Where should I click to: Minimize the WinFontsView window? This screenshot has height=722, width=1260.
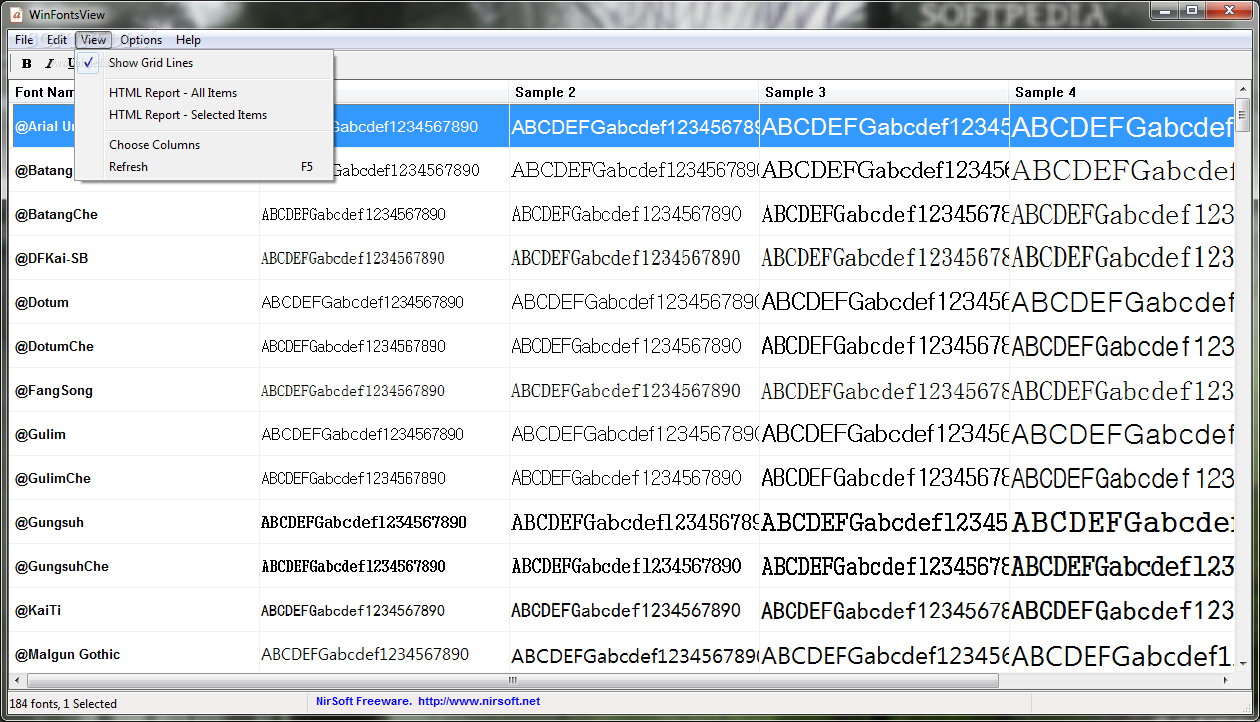point(1163,10)
